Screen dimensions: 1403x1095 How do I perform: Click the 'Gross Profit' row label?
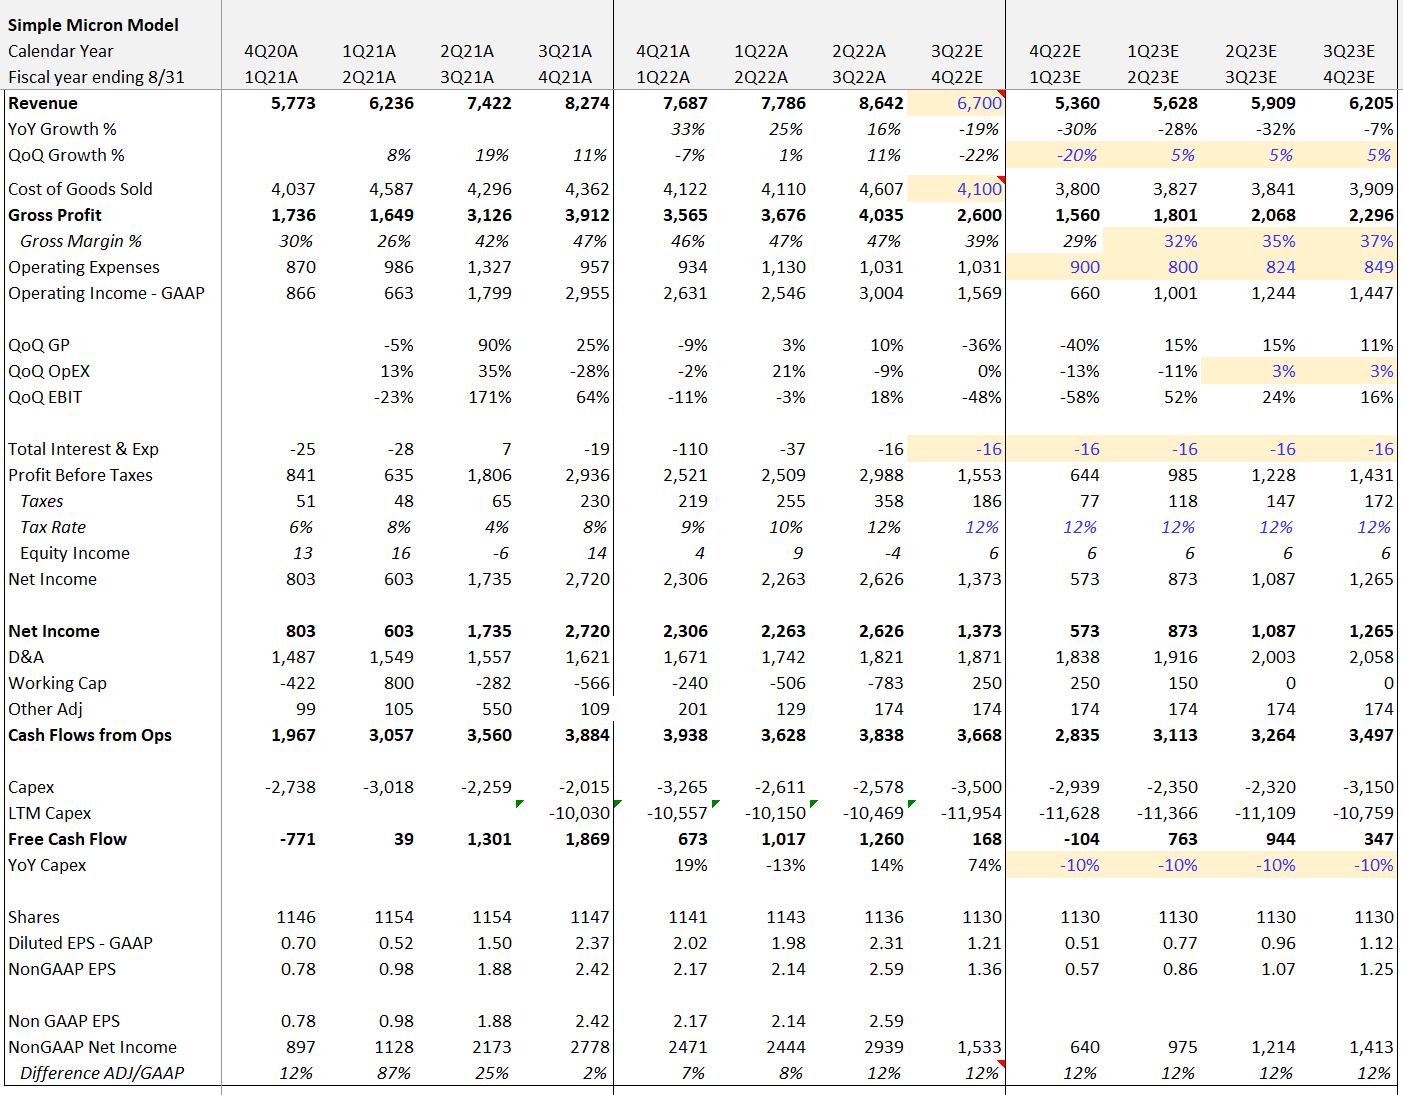click(x=55, y=215)
